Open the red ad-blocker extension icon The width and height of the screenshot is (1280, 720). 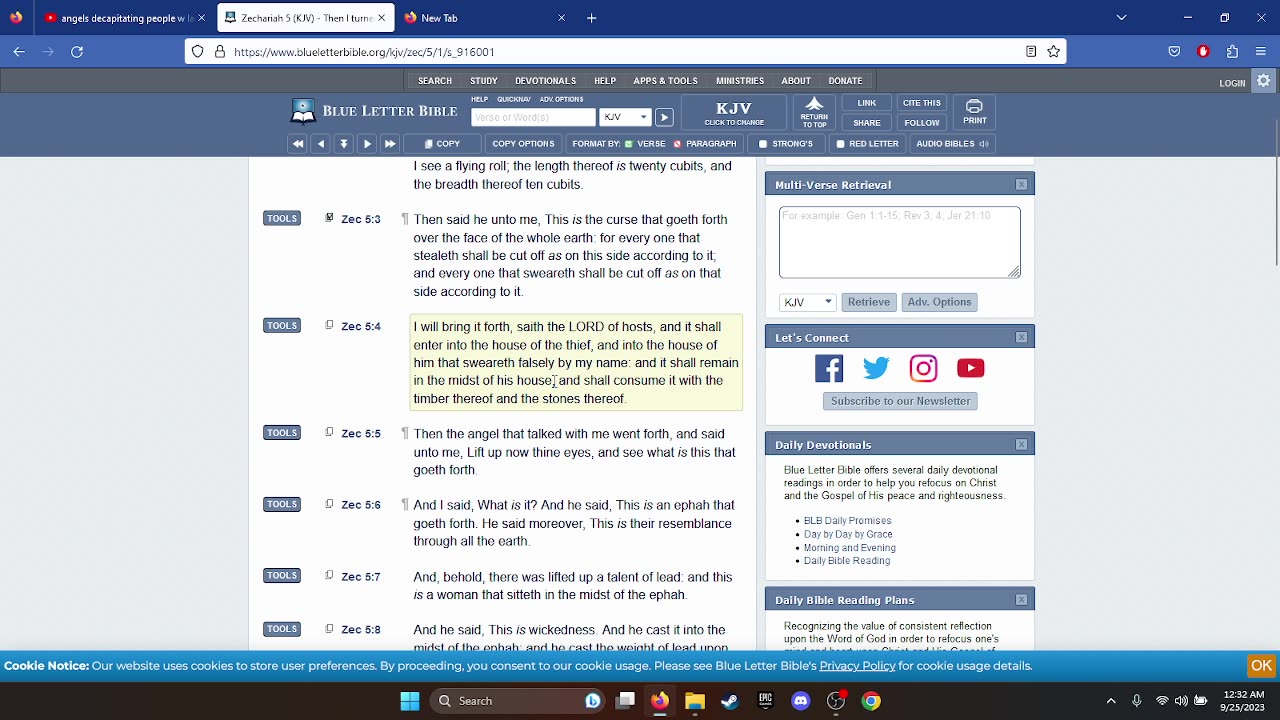click(1203, 52)
